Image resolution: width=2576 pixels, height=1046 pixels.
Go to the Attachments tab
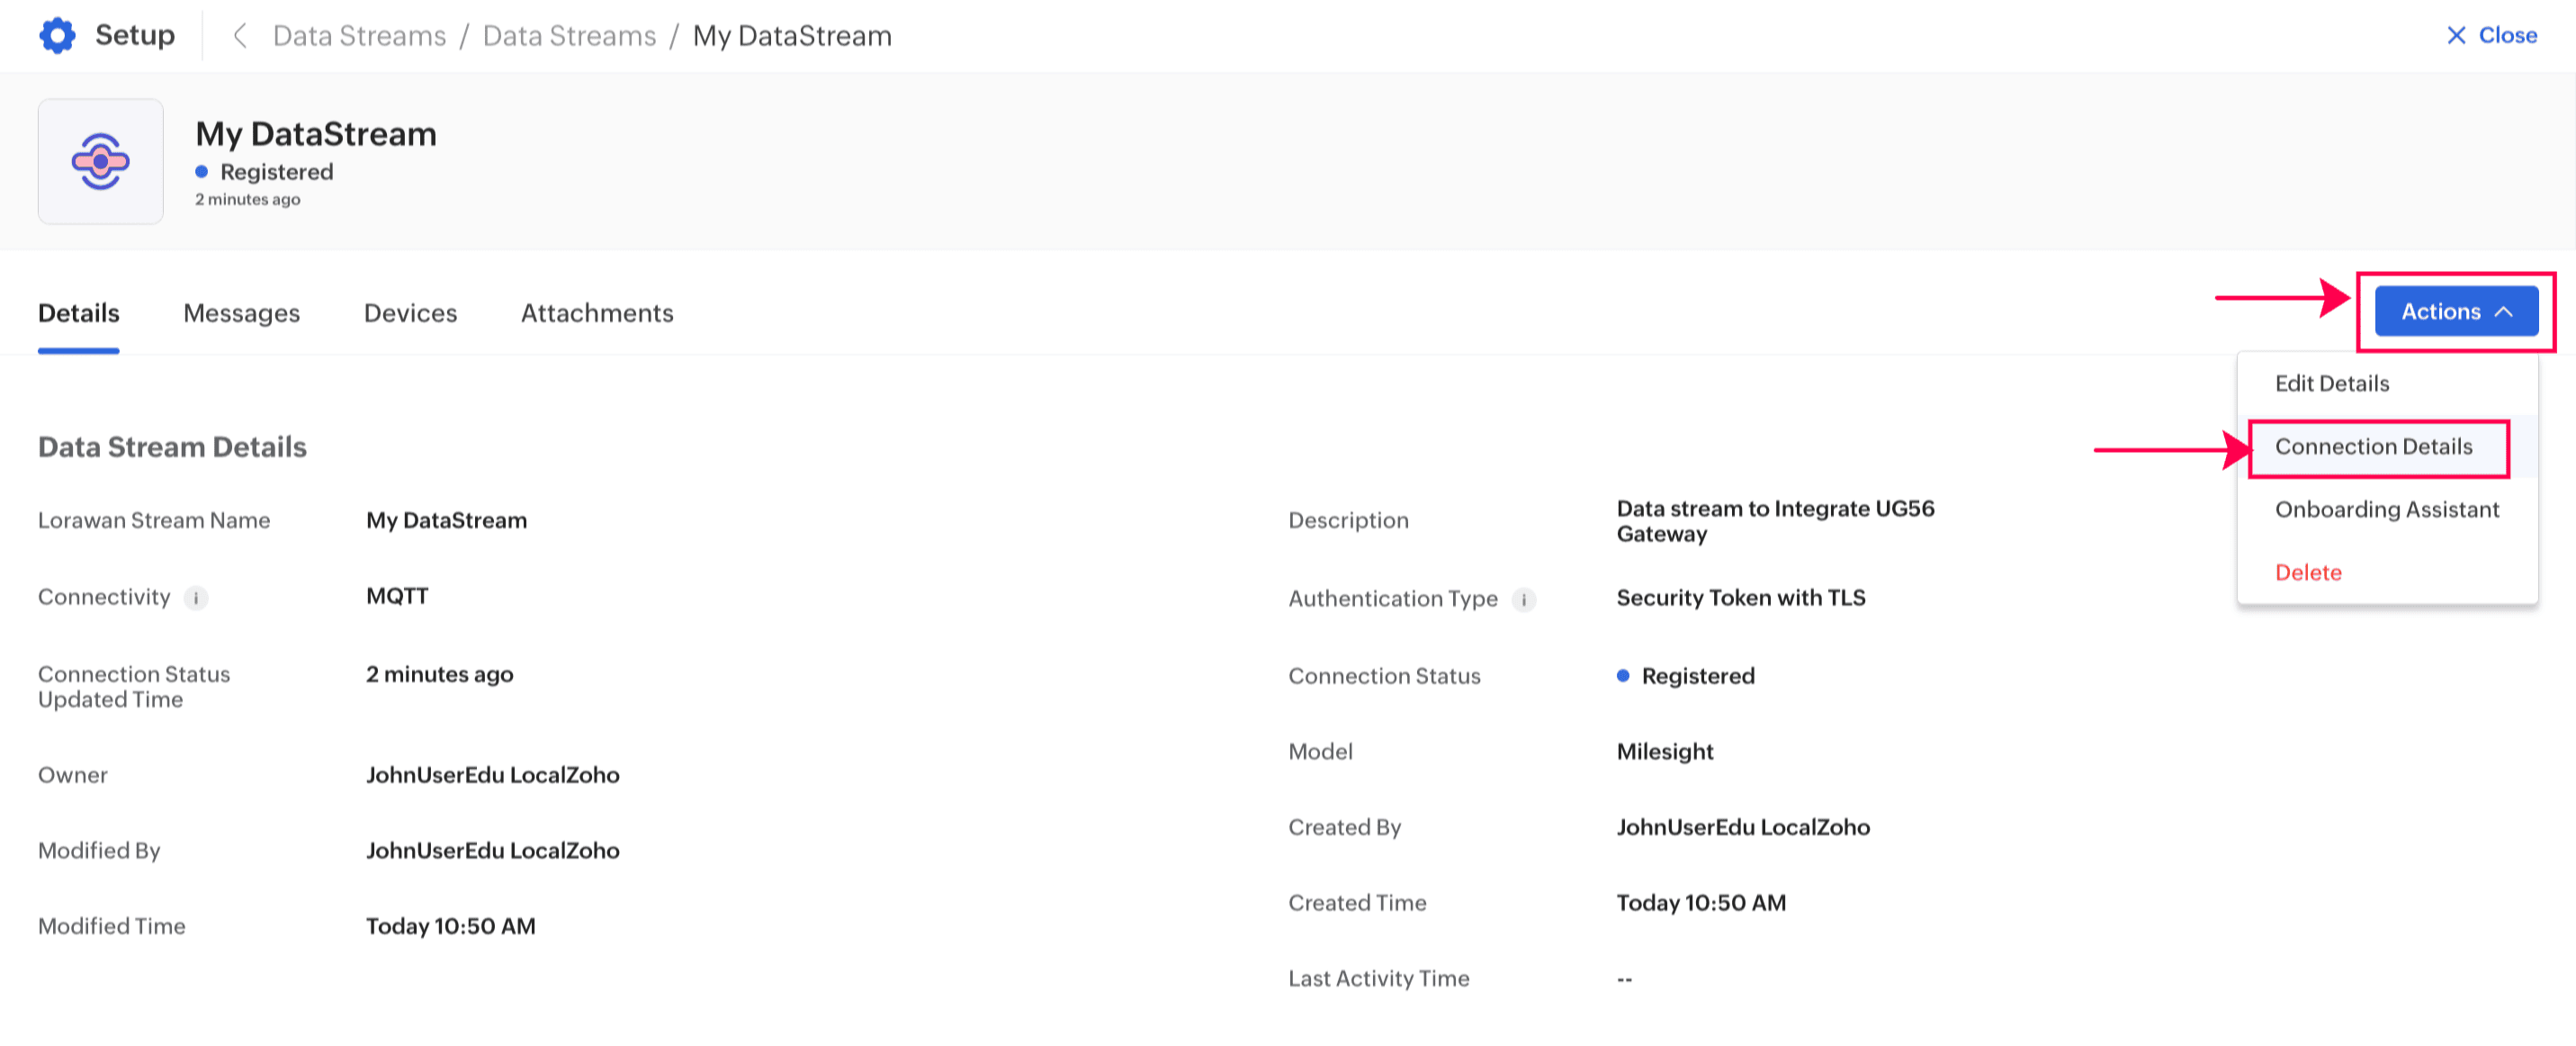point(596,313)
